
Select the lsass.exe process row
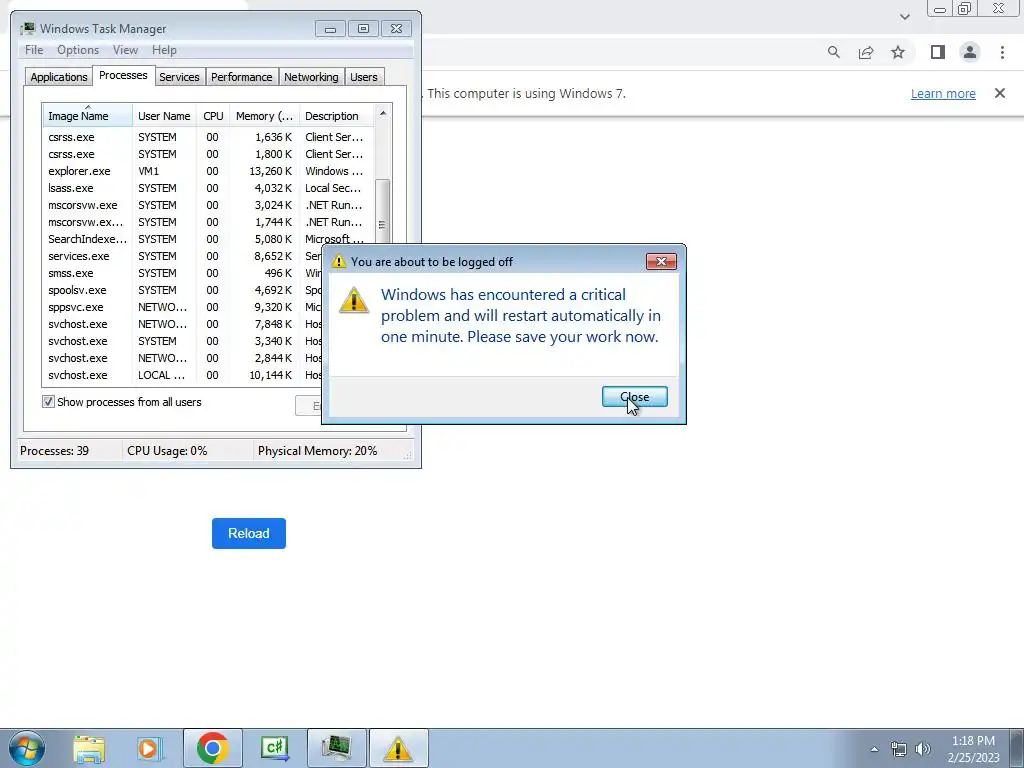(208, 188)
